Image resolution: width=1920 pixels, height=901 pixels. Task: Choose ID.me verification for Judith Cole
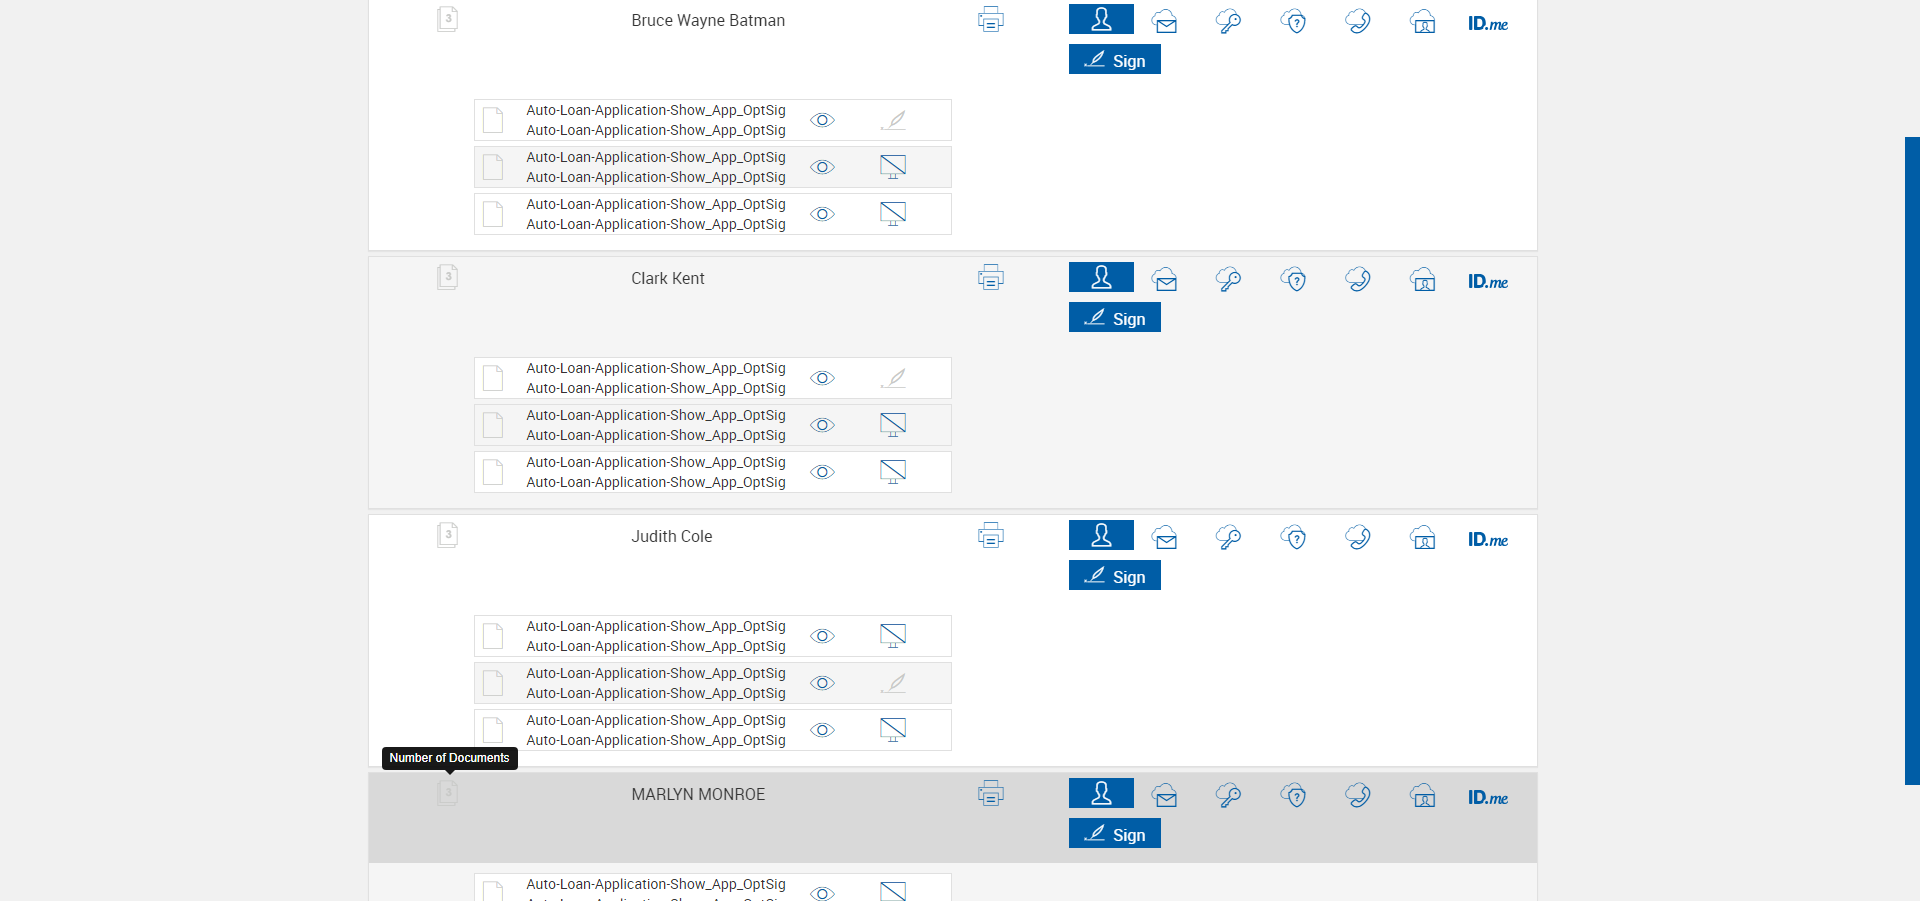click(1488, 540)
